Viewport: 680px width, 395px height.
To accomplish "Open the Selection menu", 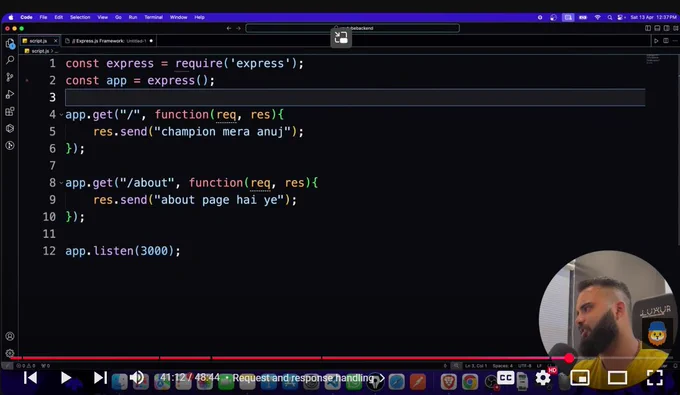I will [80, 17].
